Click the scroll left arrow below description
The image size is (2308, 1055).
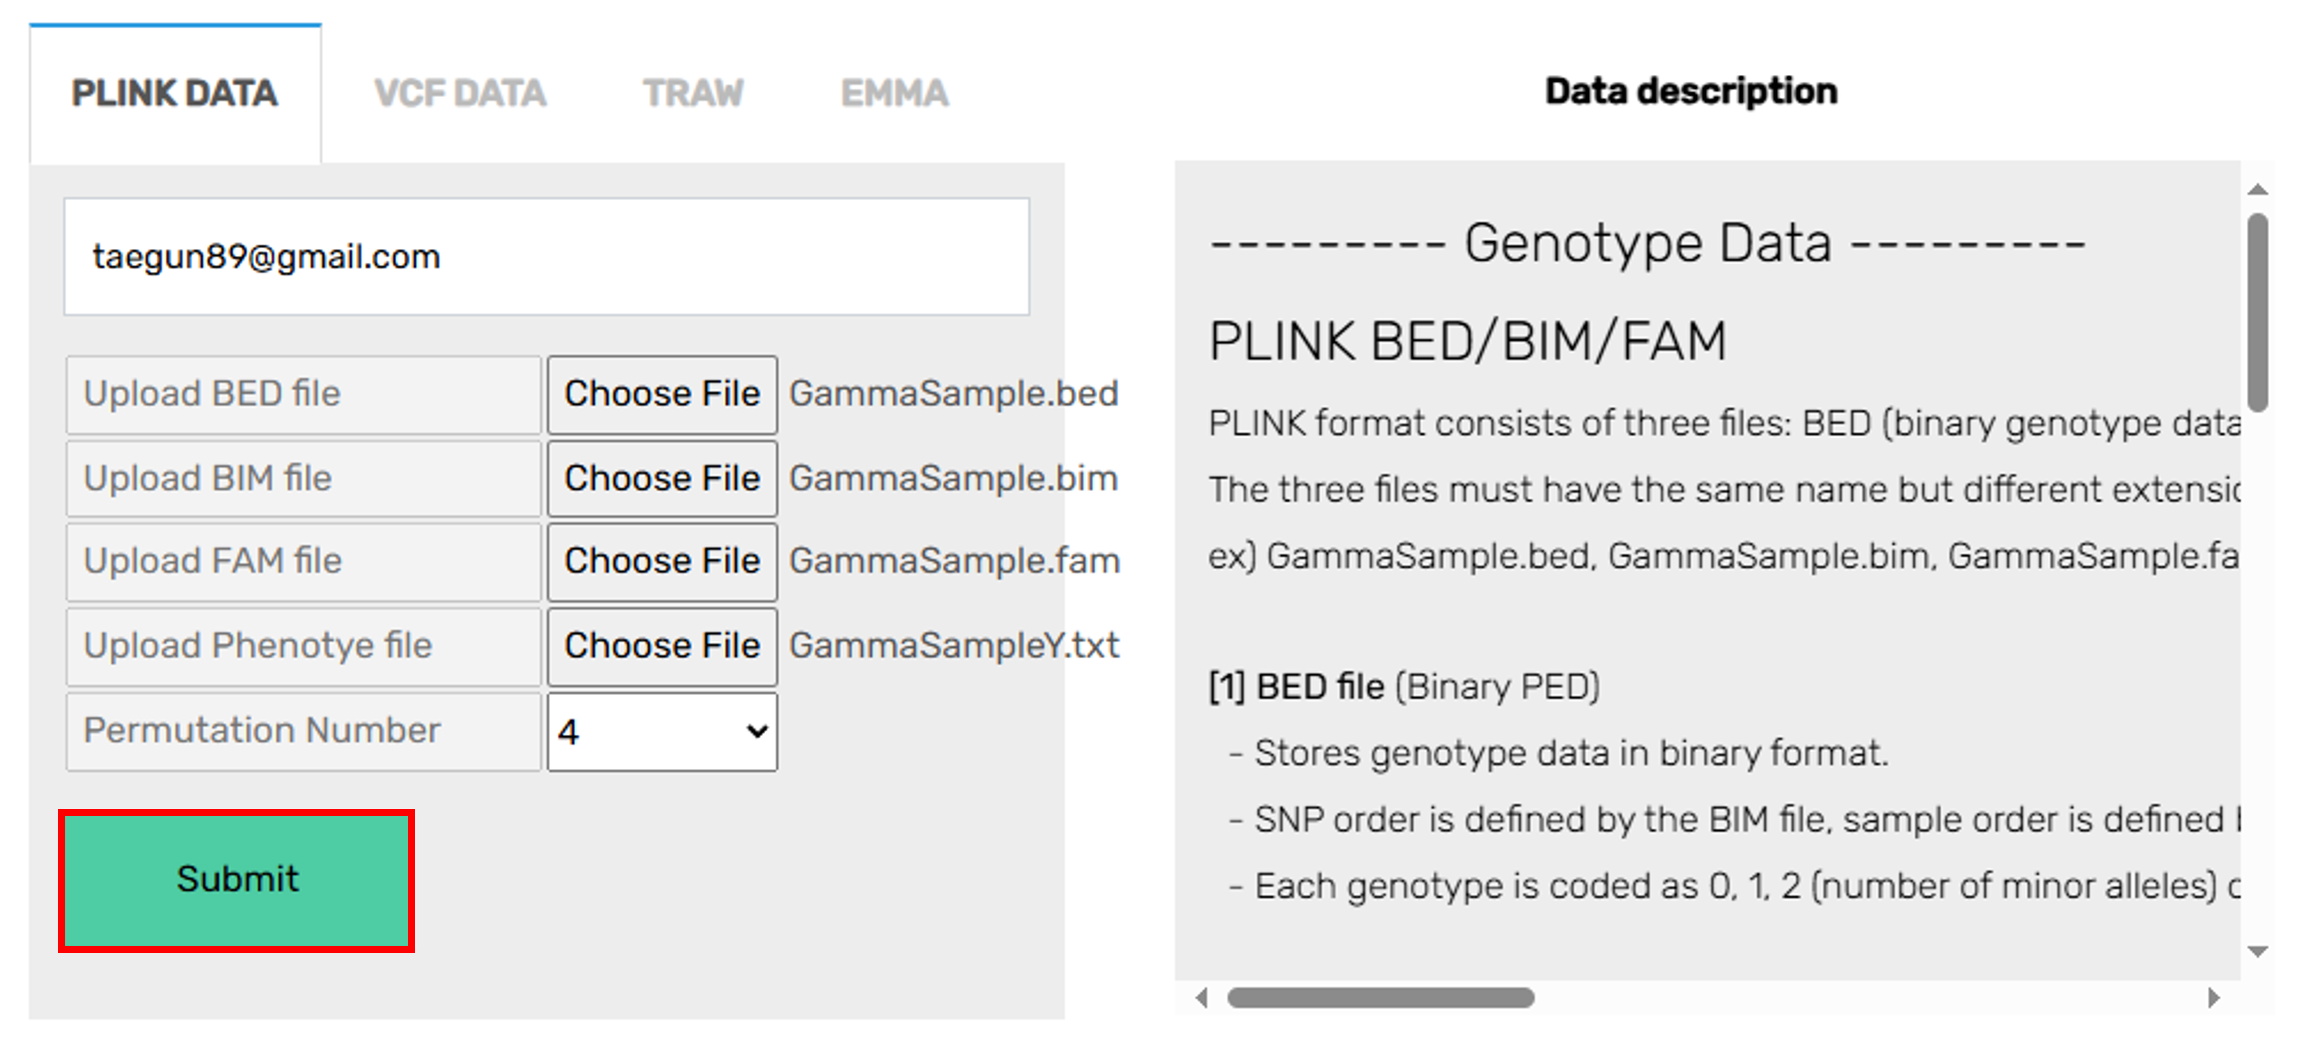pyautogui.click(x=1202, y=997)
